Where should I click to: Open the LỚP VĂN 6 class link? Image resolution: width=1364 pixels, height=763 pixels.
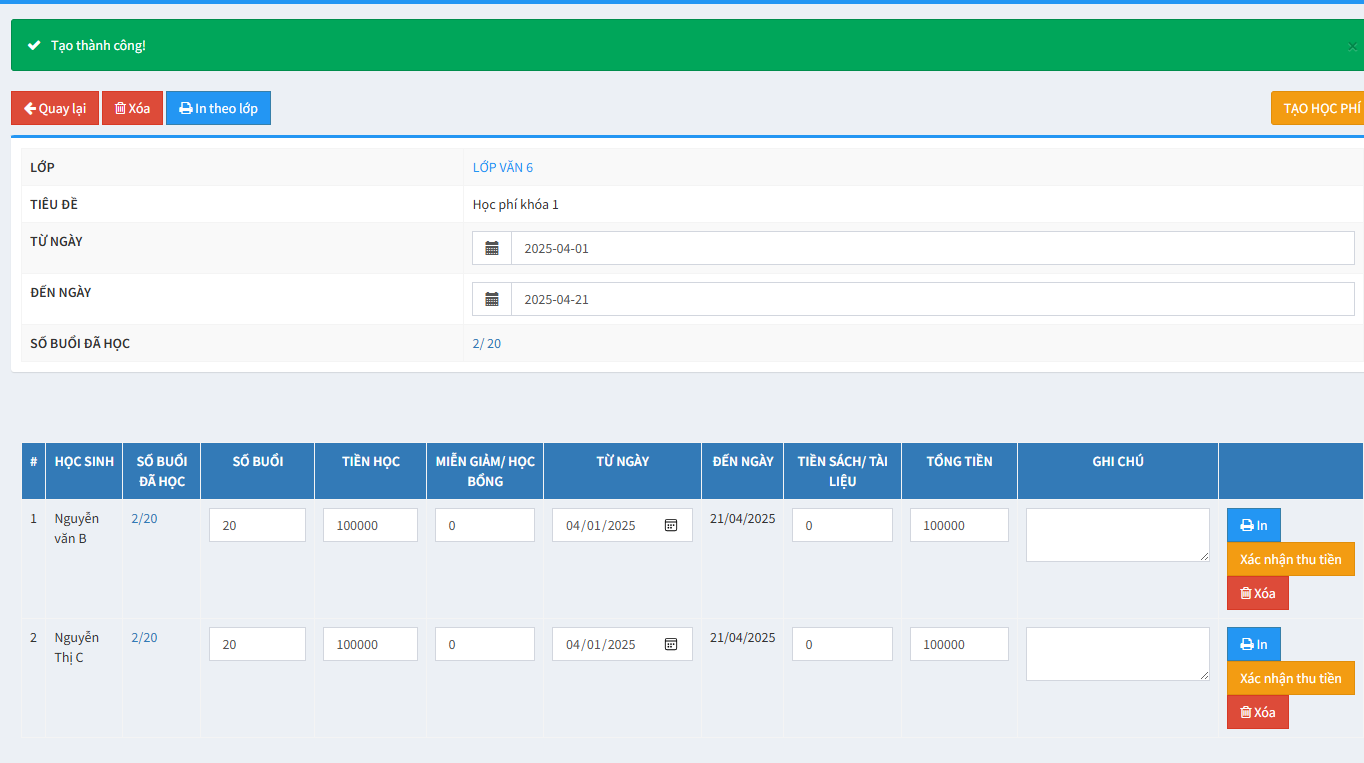pos(503,167)
